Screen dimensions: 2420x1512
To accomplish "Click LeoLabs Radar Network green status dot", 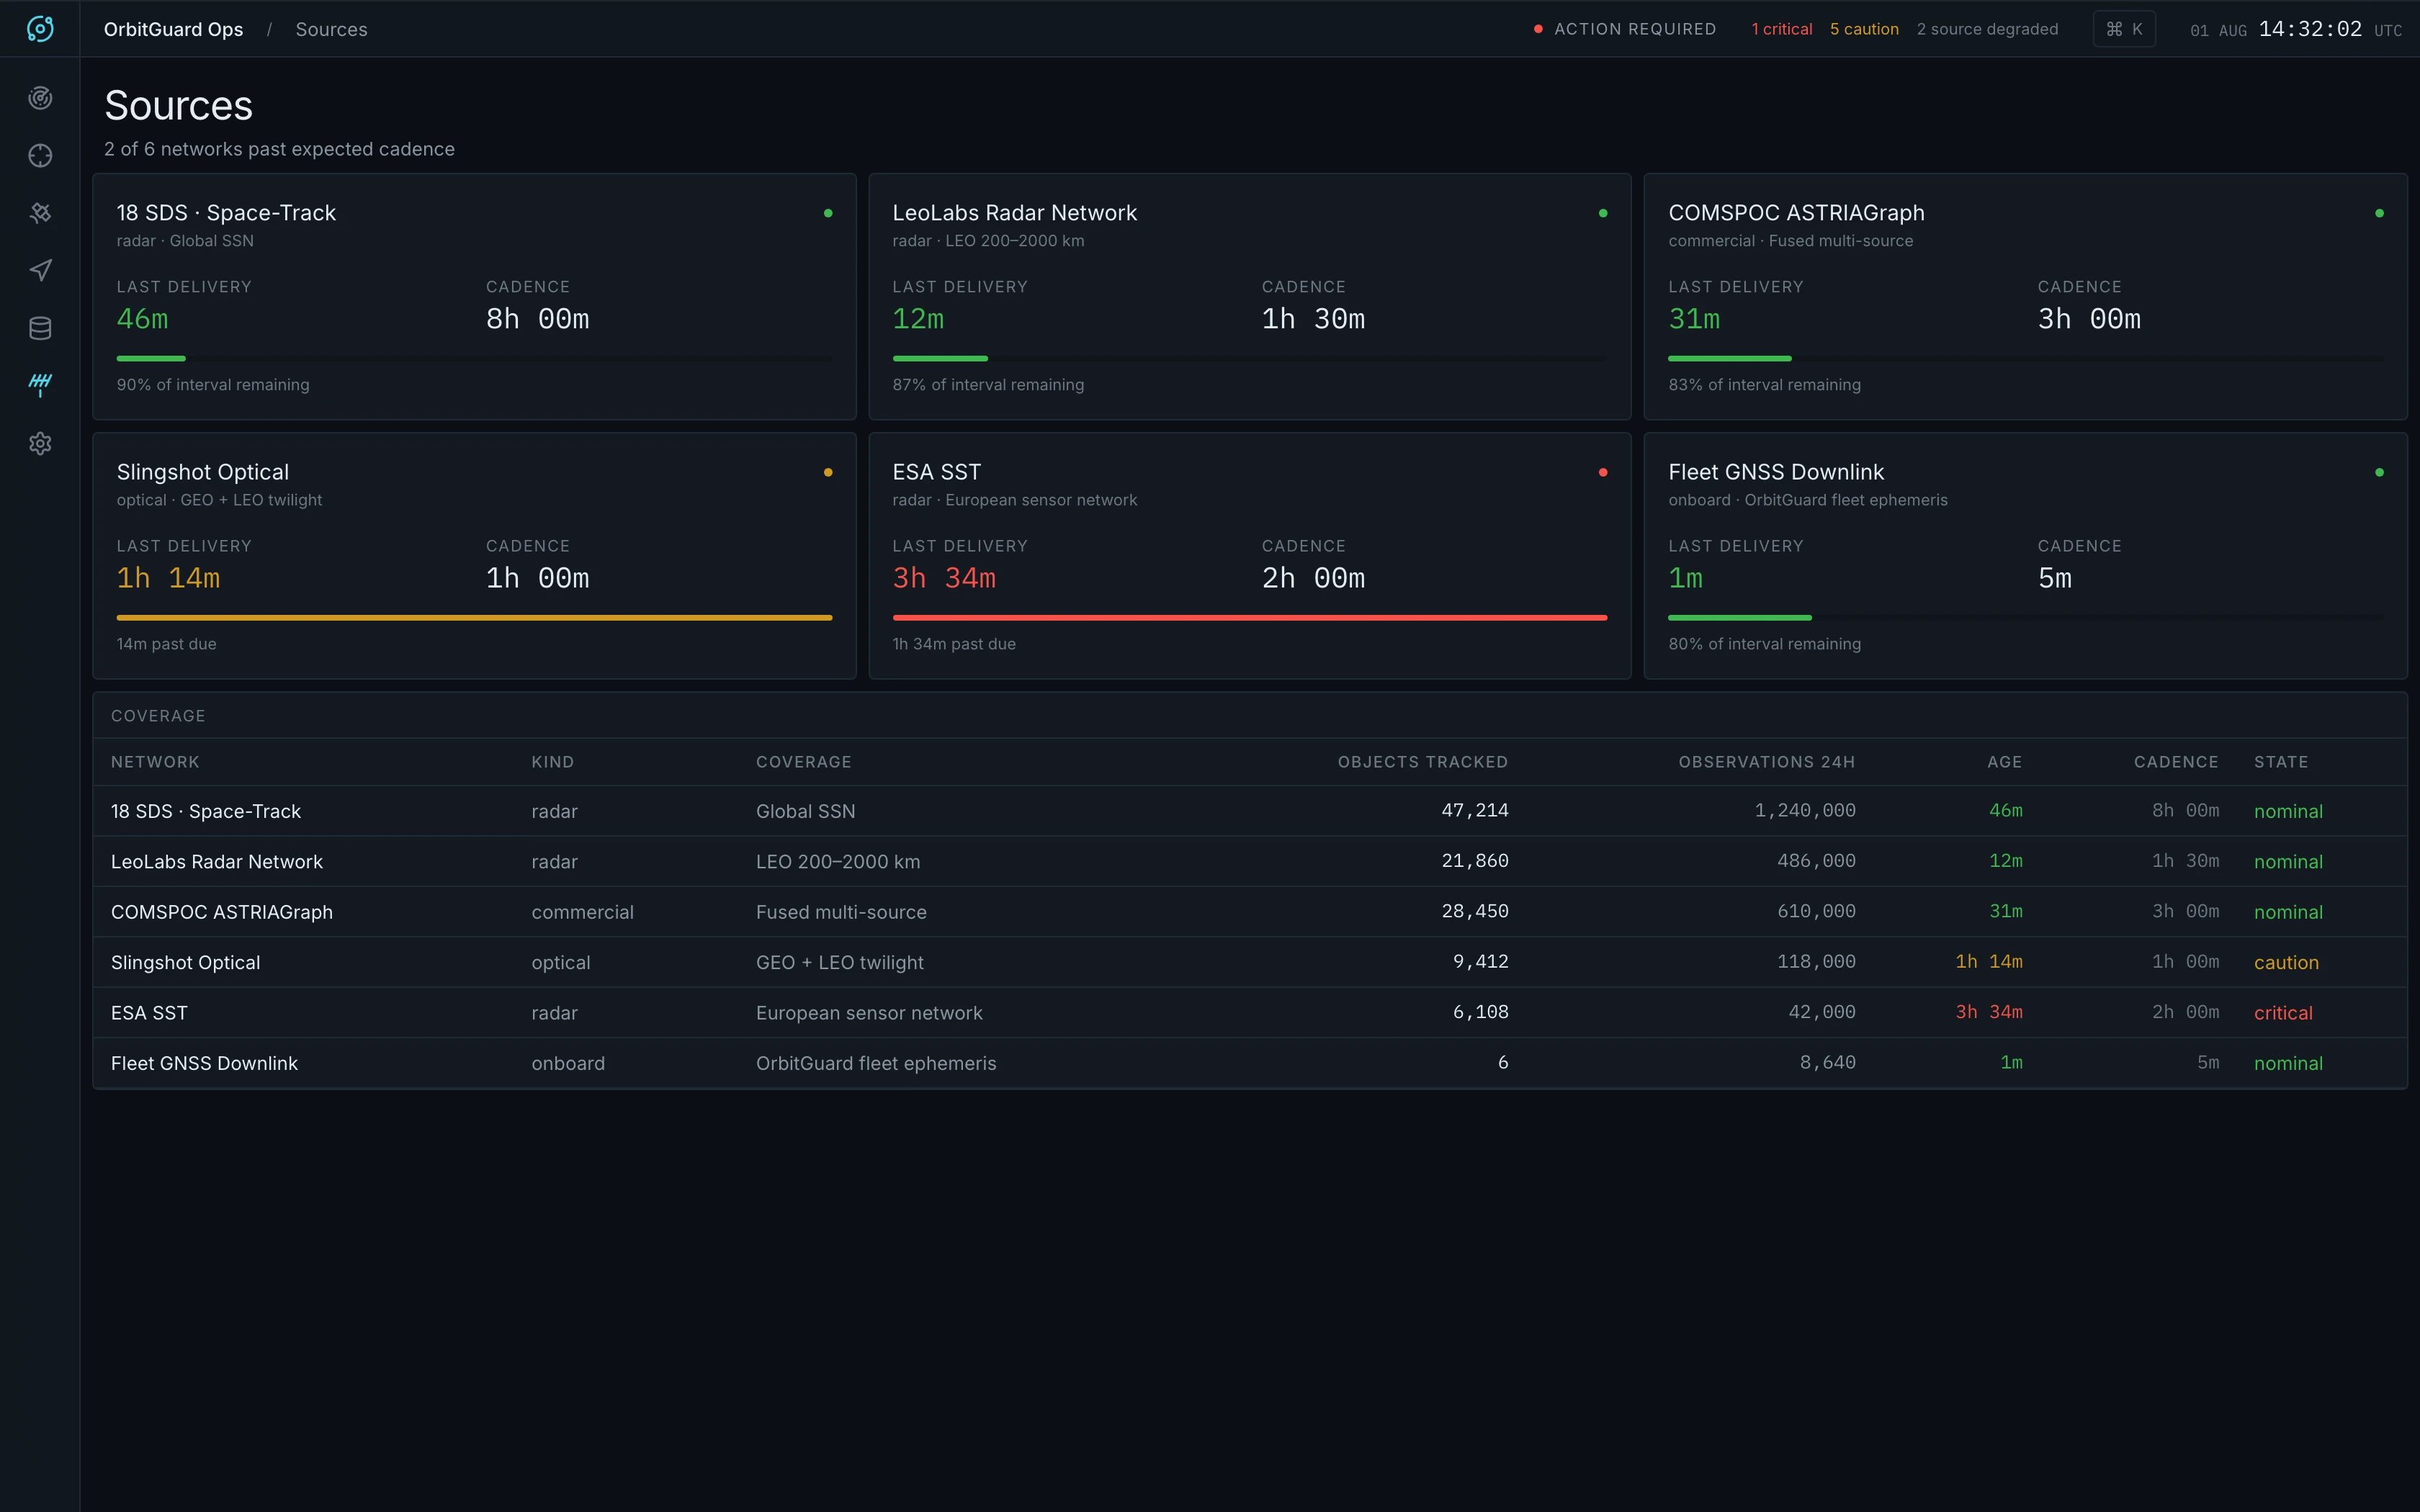I will (x=1603, y=213).
